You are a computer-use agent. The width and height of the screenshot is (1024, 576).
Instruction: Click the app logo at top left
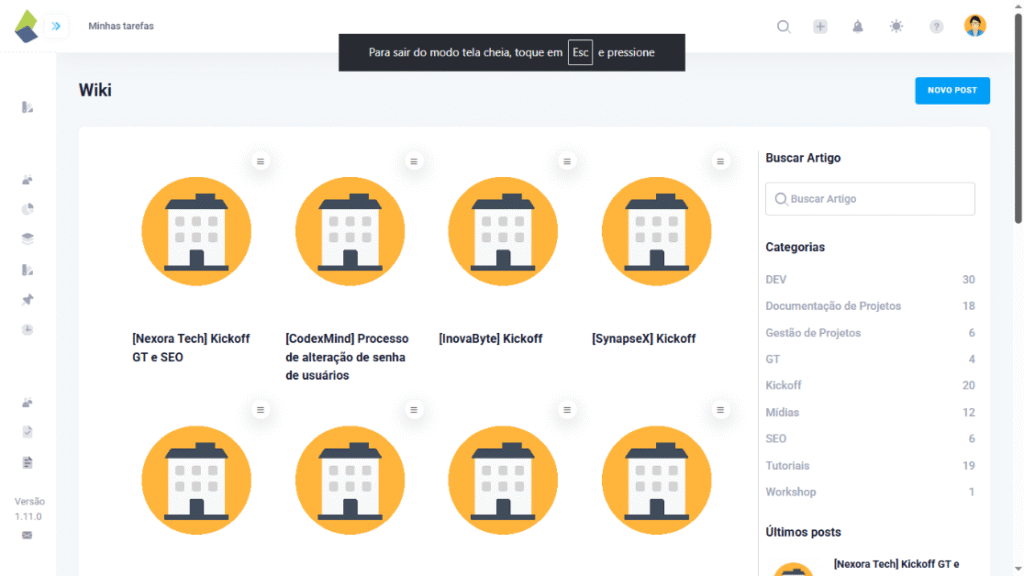tap(26, 26)
